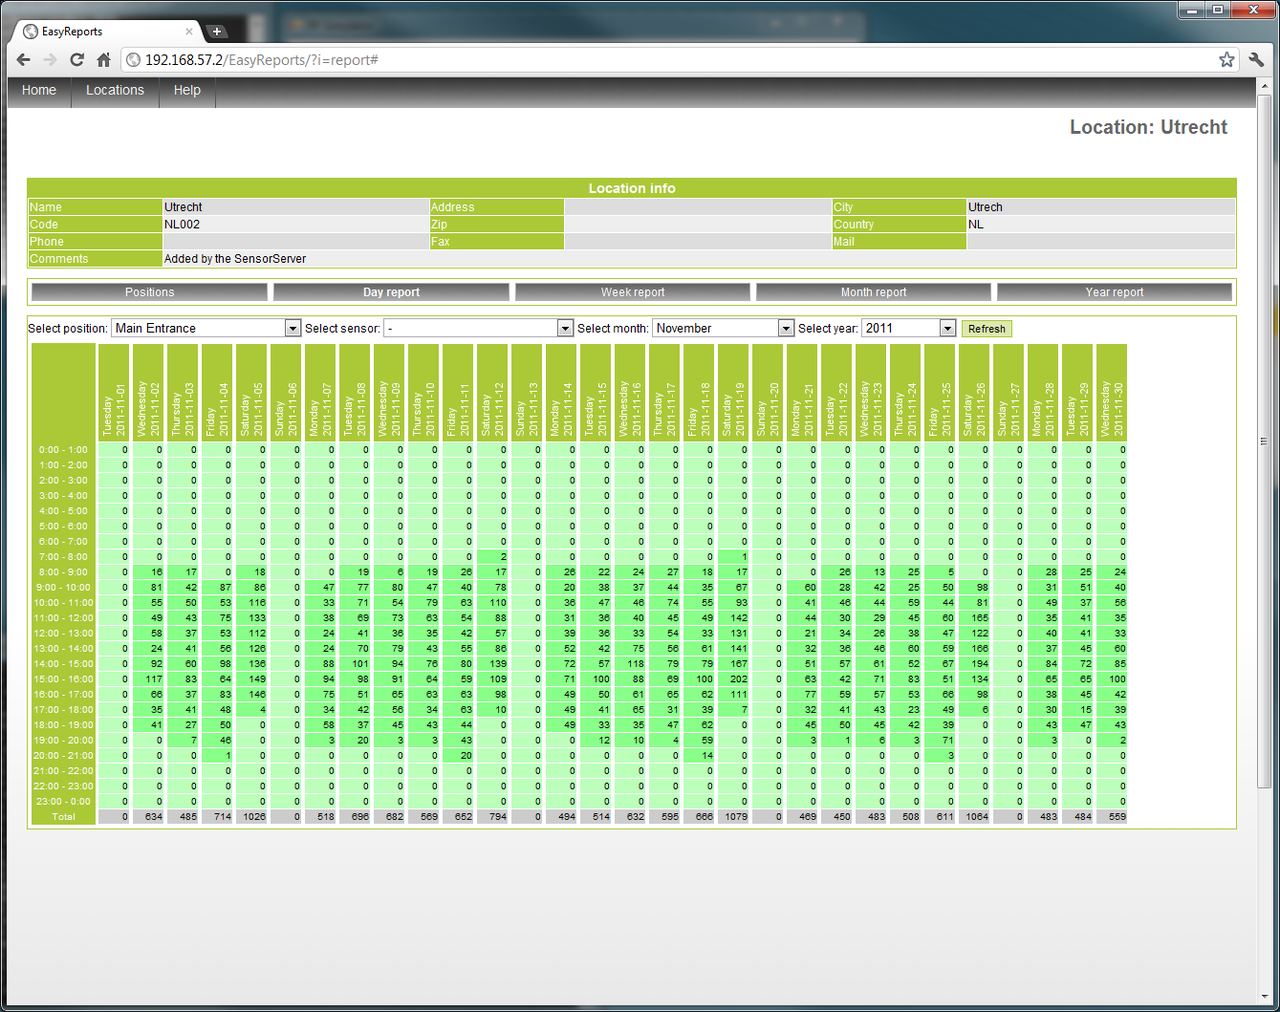This screenshot has width=1280, height=1012.
Task: Open the Locations menu
Action: [114, 90]
